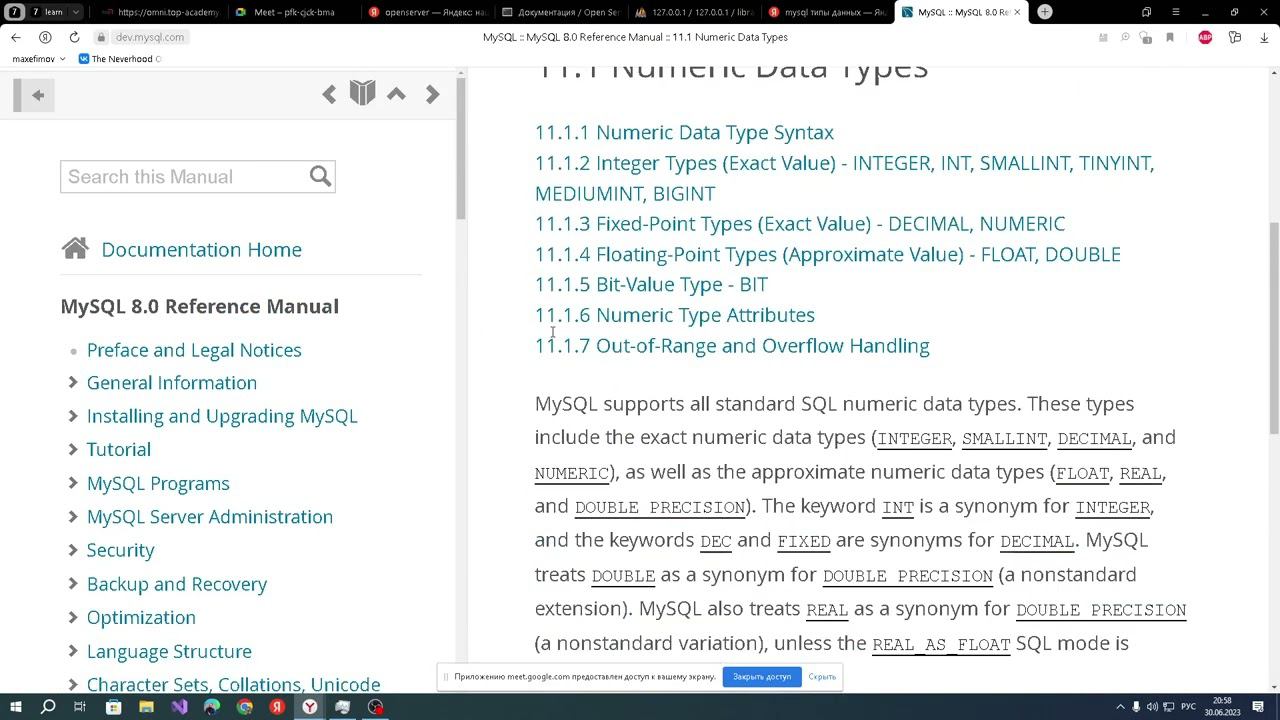Click the dev.mysql.com address bar

pos(150,37)
